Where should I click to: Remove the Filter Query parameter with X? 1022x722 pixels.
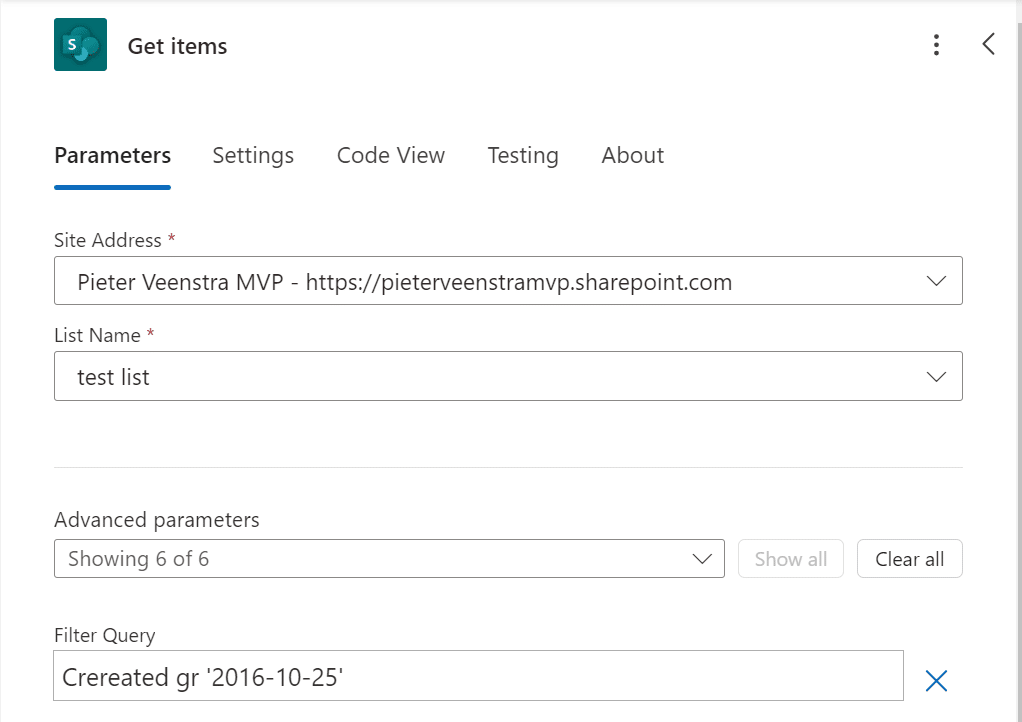(936, 680)
